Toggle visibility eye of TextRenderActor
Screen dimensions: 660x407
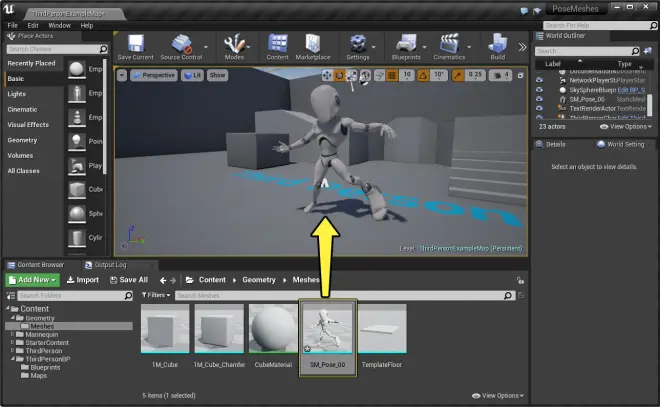point(539,108)
